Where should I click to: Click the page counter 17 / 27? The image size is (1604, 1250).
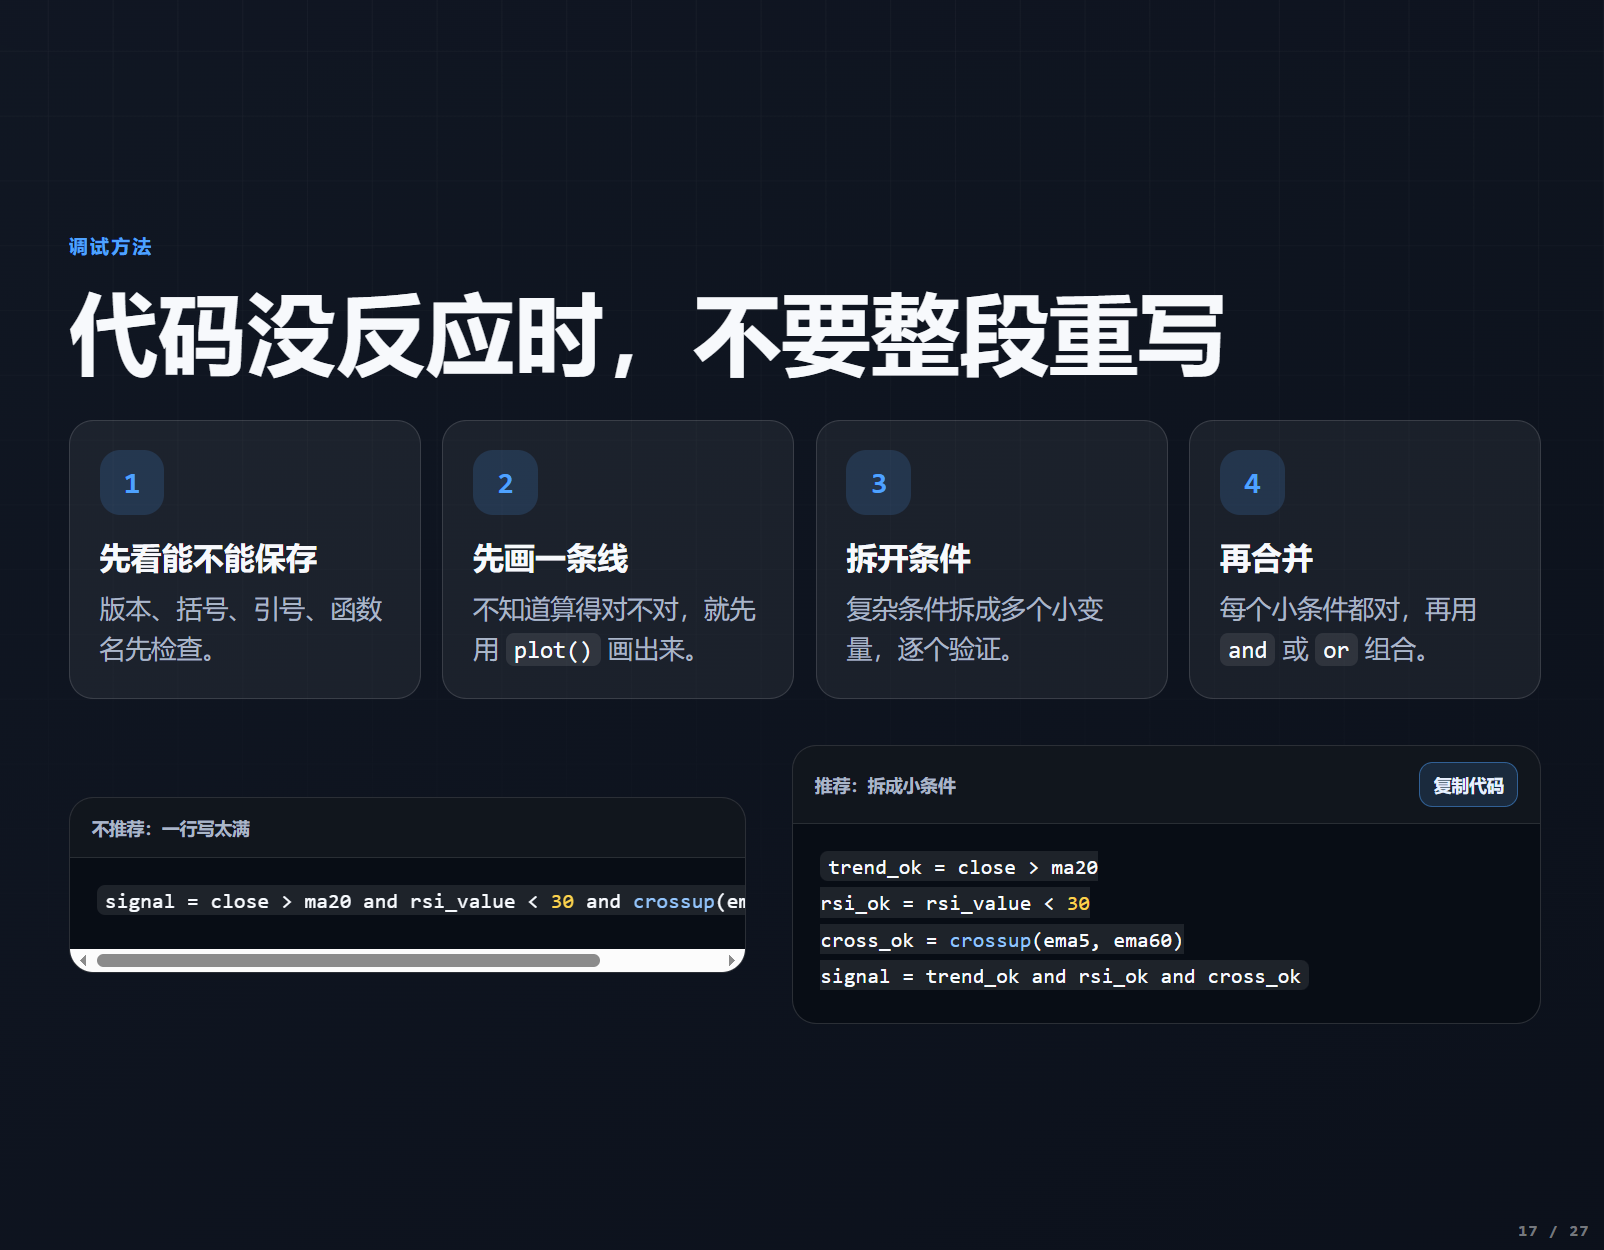click(1553, 1231)
